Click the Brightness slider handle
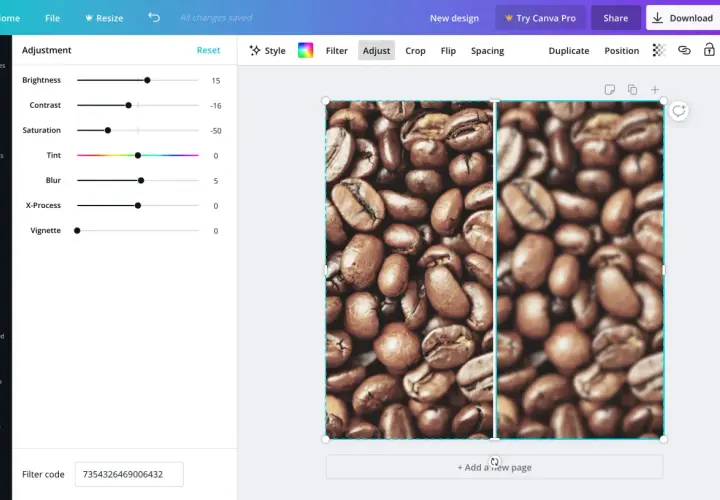This screenshot has height=500, width=720. click(x=147, y=80)
